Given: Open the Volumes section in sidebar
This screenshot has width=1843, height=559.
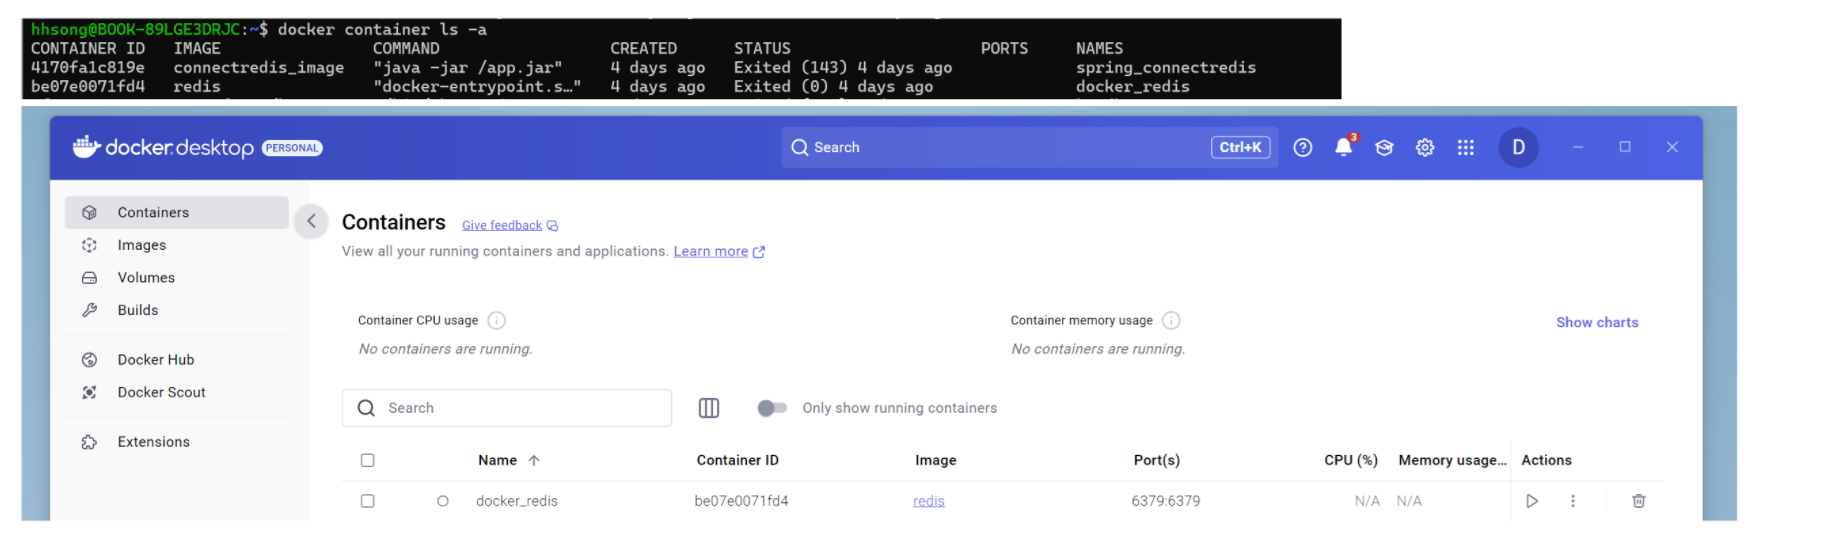Looking at the screenshot, I should coord(177,278).
